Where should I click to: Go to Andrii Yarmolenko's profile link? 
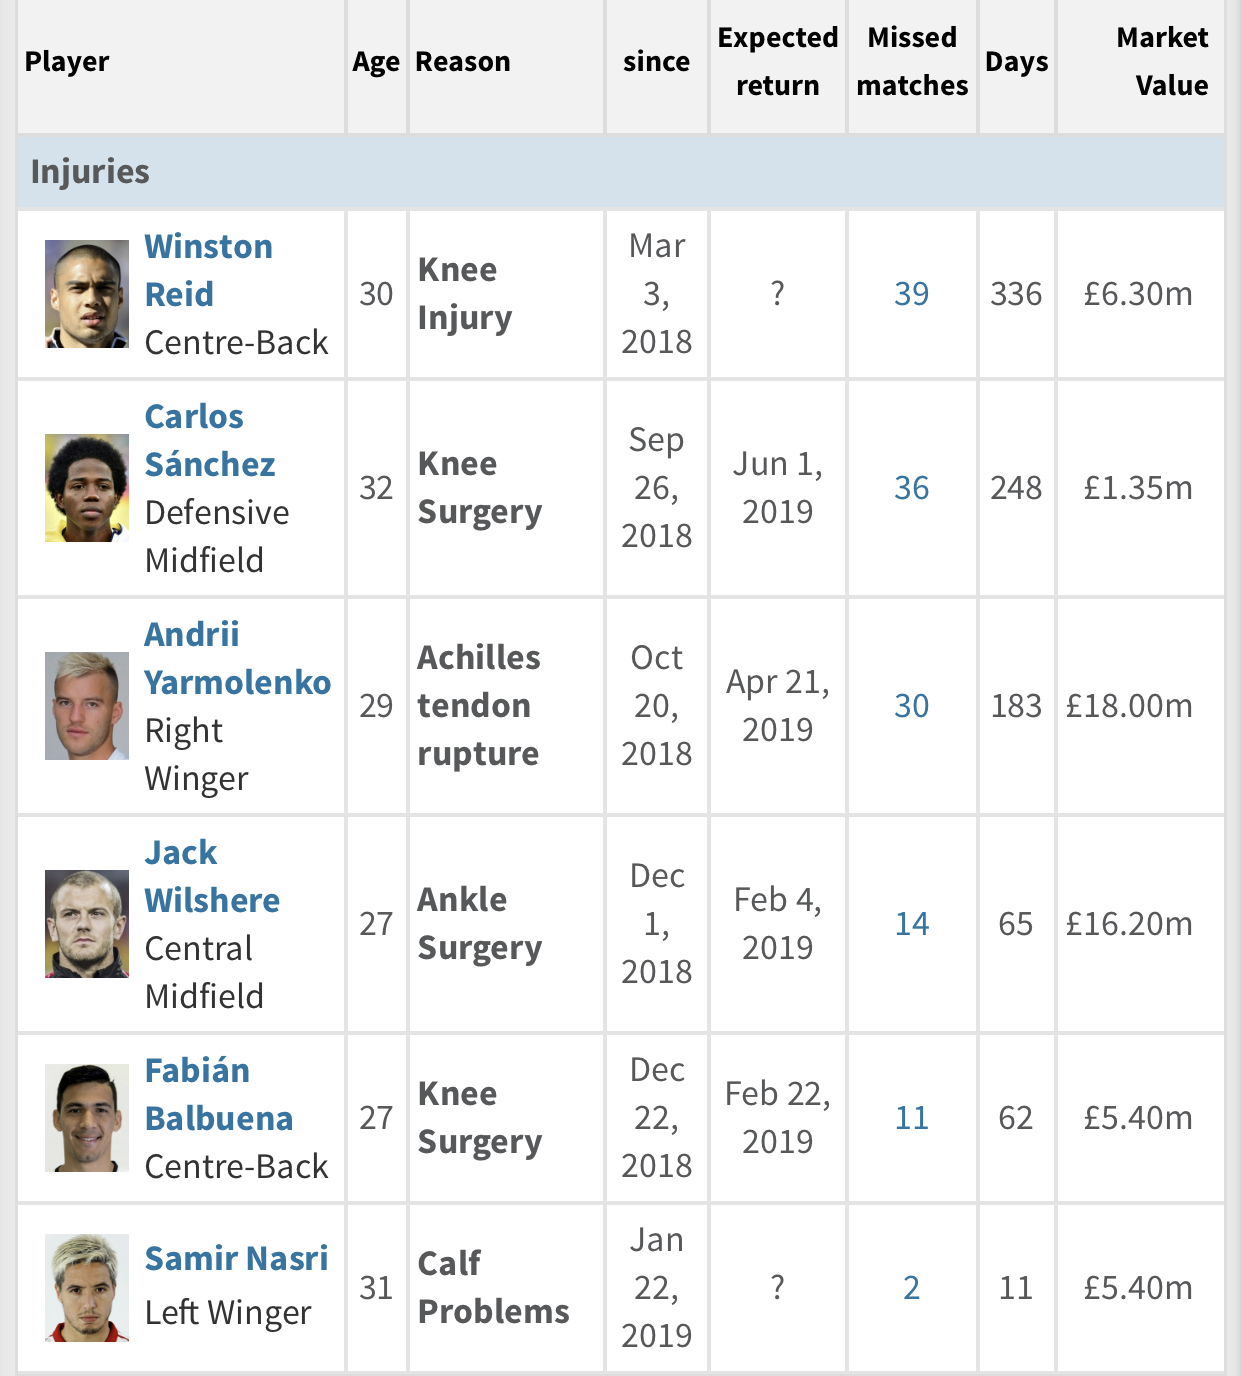(238, 658)
